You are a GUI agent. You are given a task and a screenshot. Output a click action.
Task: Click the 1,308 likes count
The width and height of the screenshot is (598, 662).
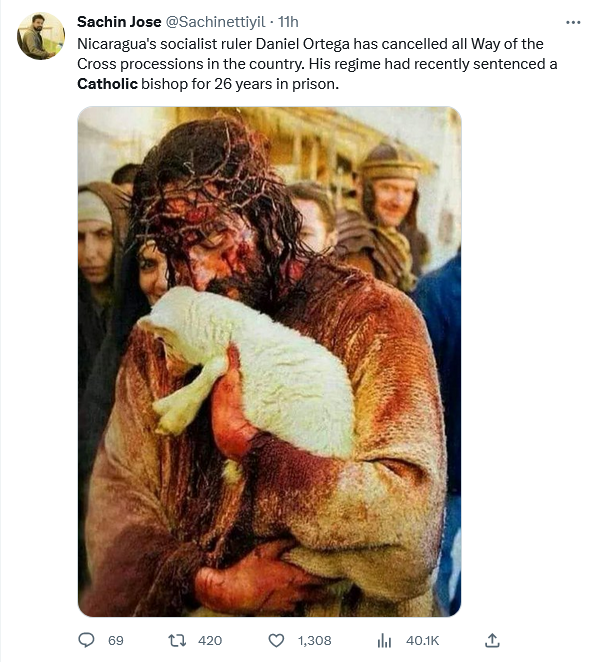(315, 640)
